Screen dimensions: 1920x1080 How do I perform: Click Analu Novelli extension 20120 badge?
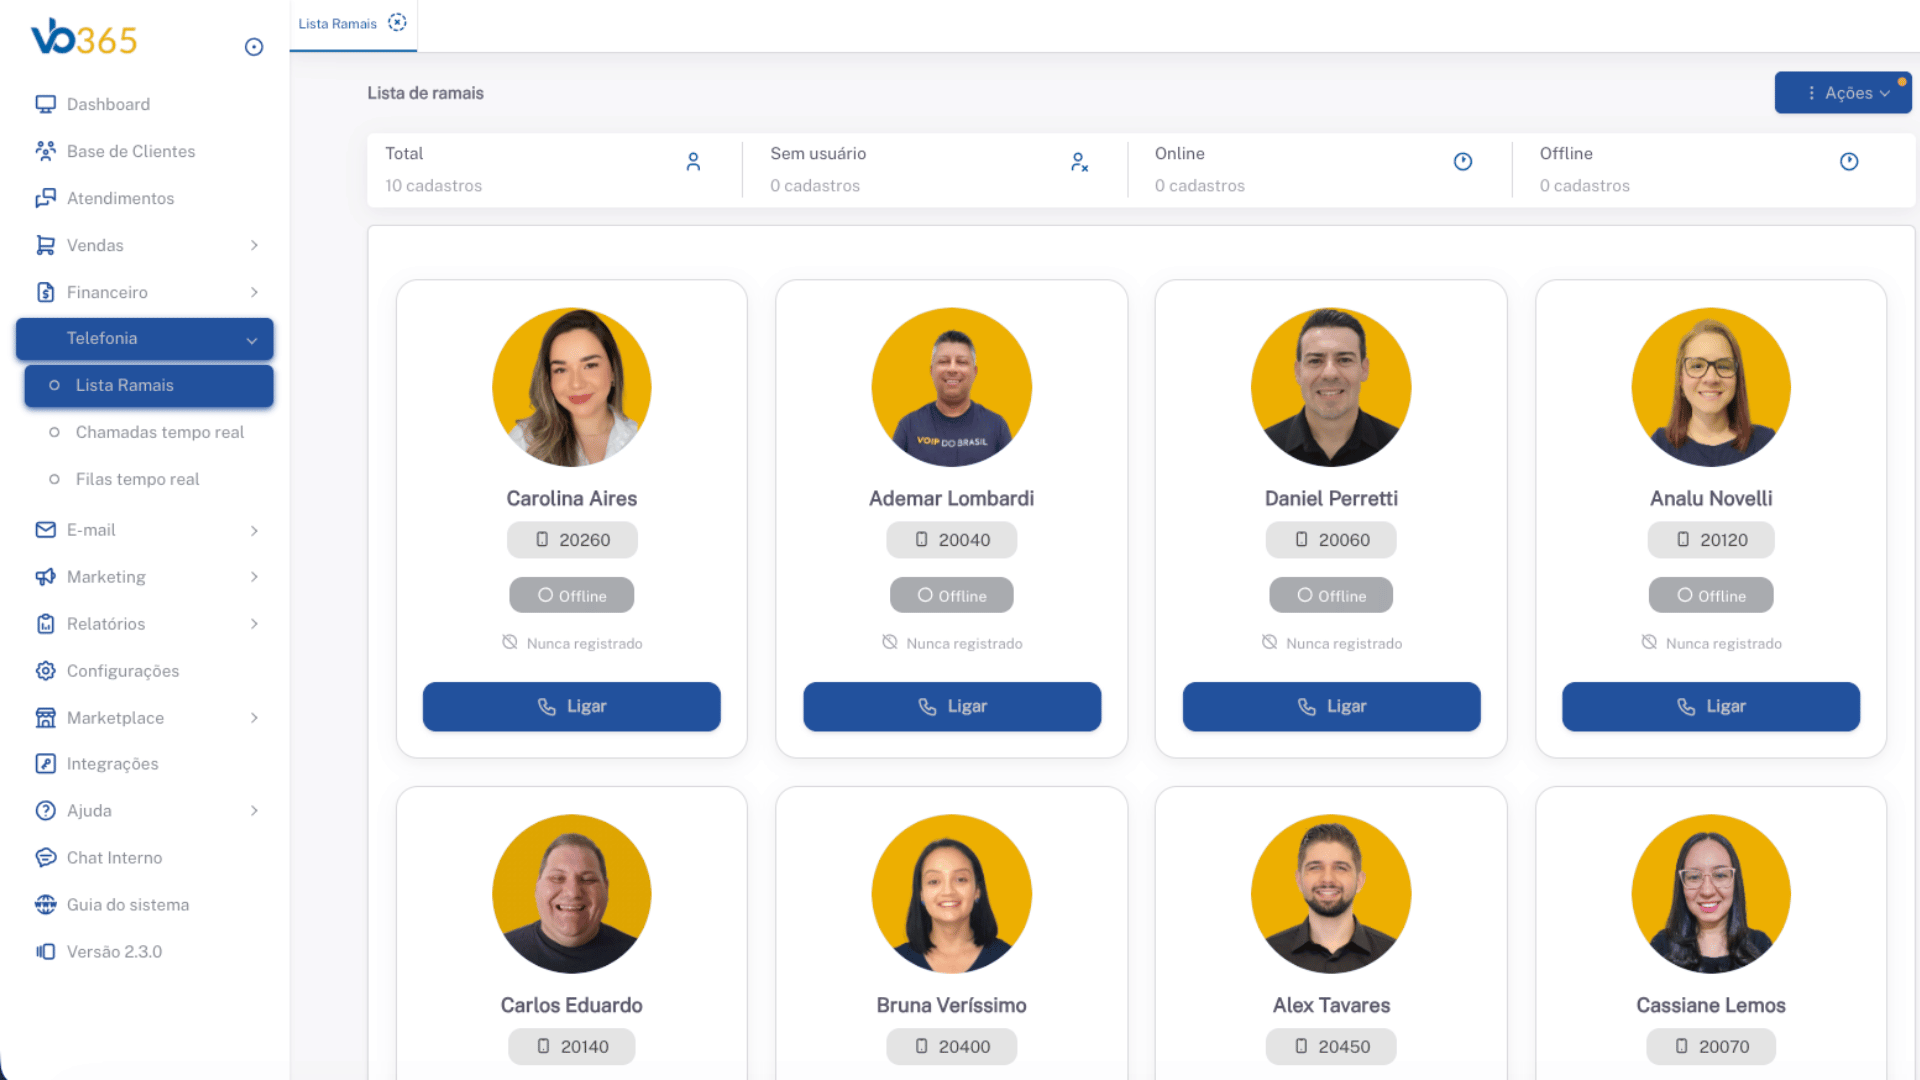pos(1711,540)
